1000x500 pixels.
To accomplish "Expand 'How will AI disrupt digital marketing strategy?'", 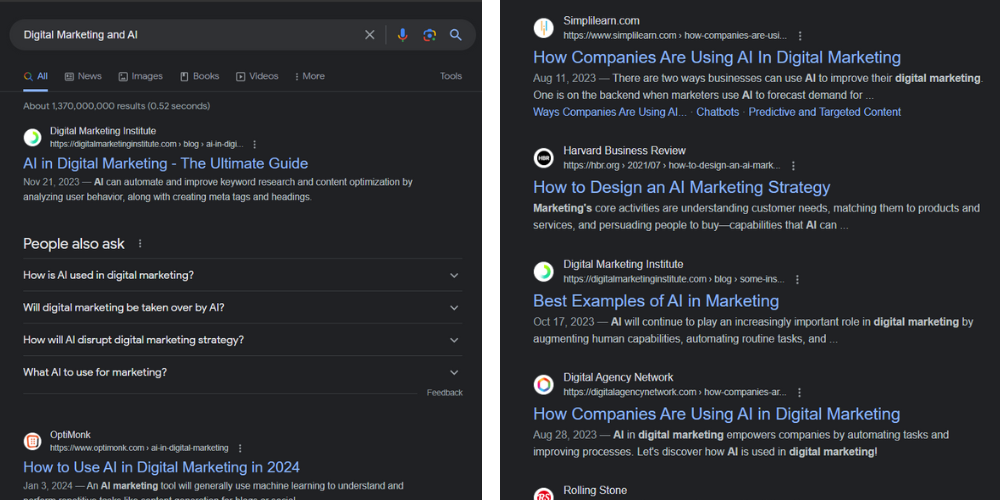I will coord(242,339).
